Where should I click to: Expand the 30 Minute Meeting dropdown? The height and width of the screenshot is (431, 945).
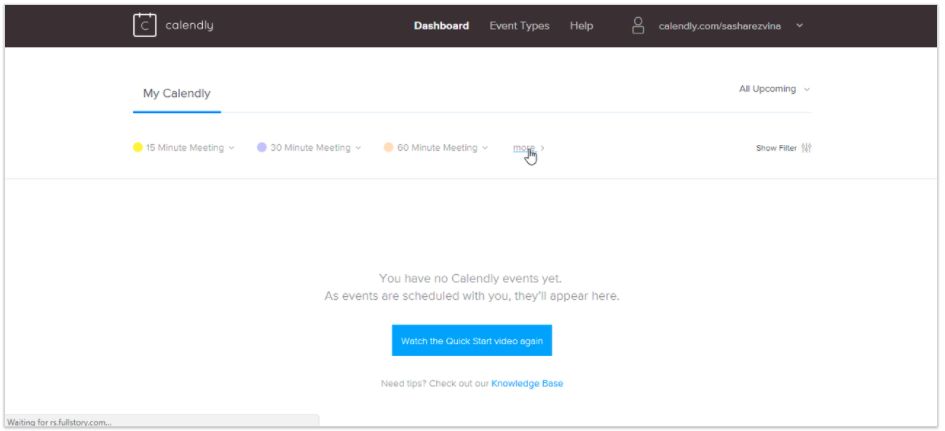coord(358,148)
